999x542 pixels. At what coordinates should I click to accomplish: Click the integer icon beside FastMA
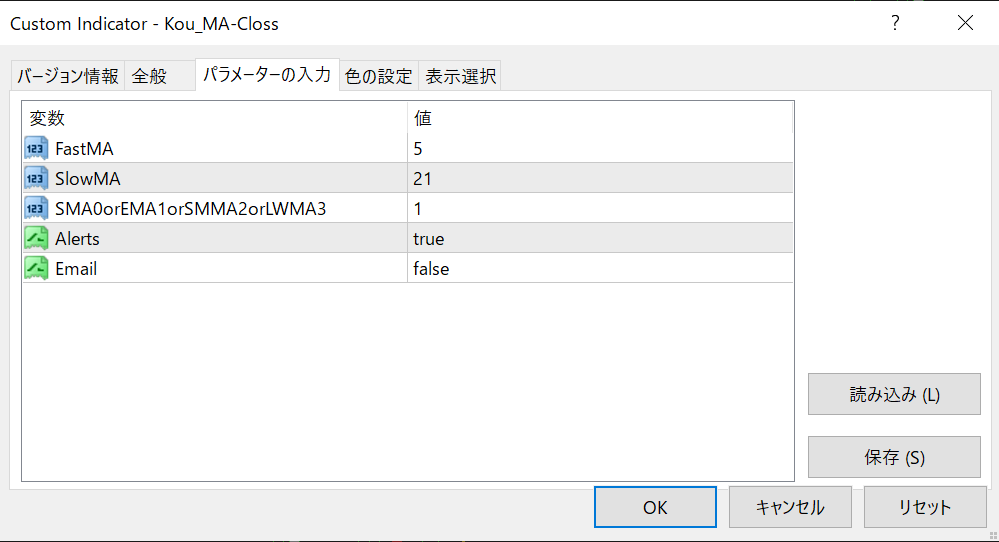[36, 148]
